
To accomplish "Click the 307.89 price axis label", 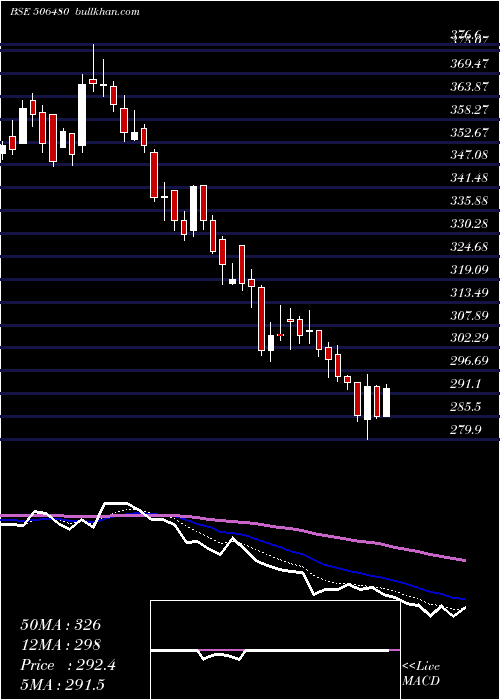I will click(469, 316).
